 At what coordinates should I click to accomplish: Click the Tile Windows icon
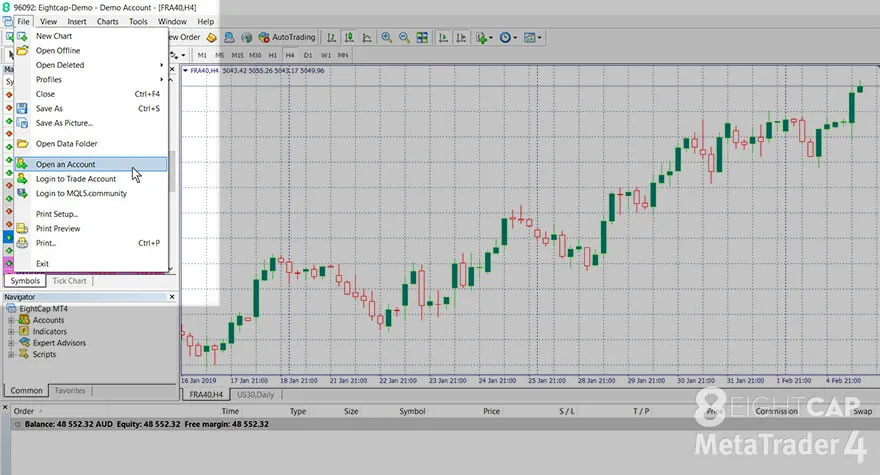point(422,38)
